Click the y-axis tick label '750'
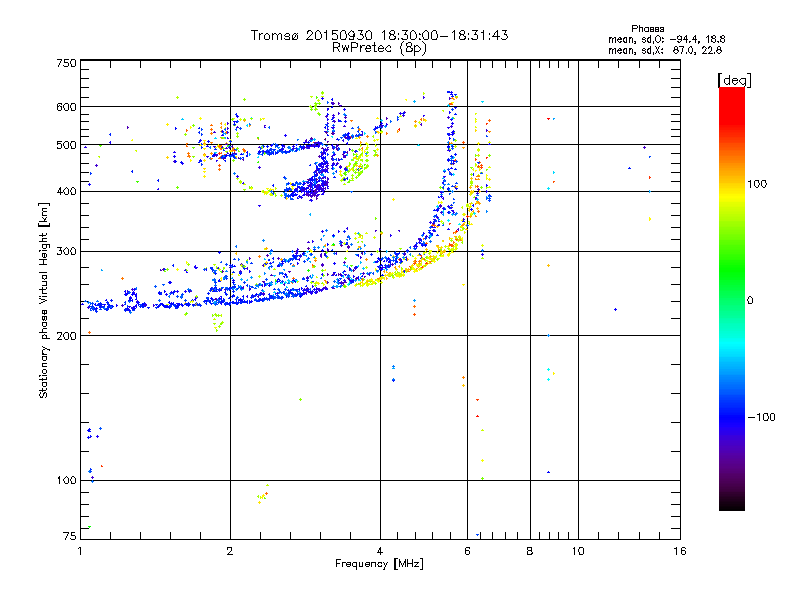The width and height of the screenshot is (800, 600). 66,63
